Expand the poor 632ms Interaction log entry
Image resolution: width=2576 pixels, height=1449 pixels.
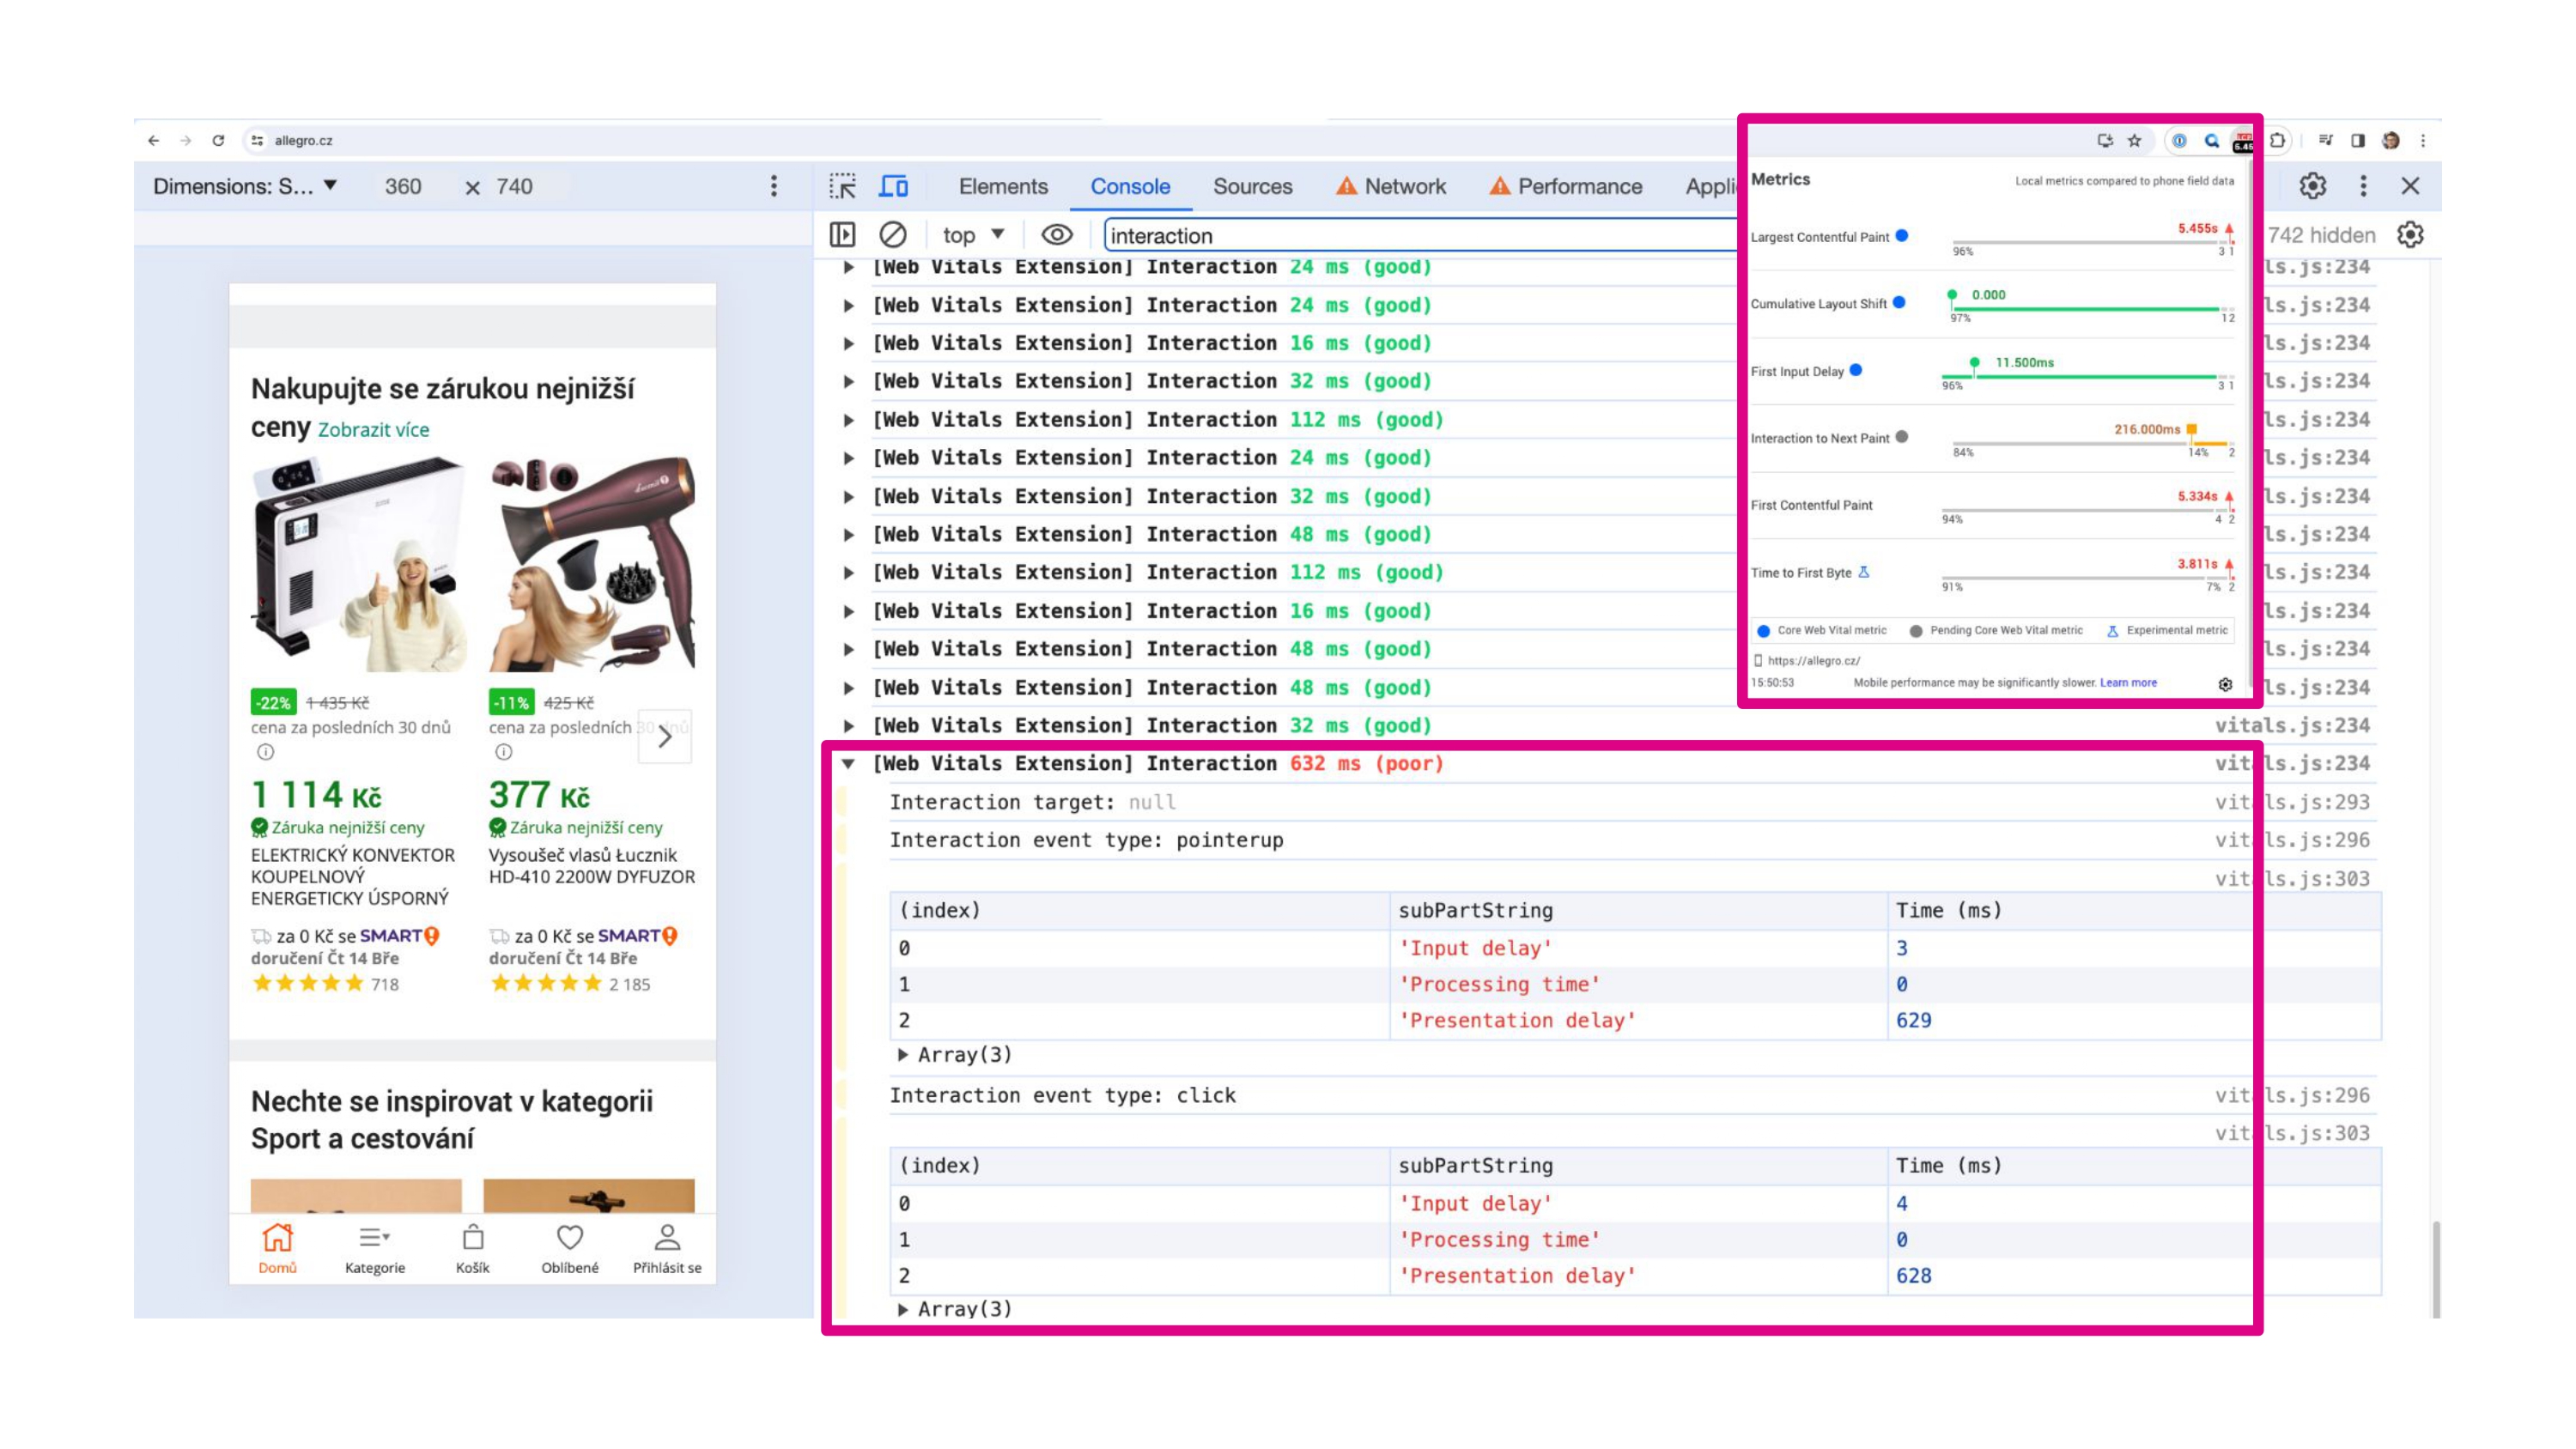(x=848, y=762)
